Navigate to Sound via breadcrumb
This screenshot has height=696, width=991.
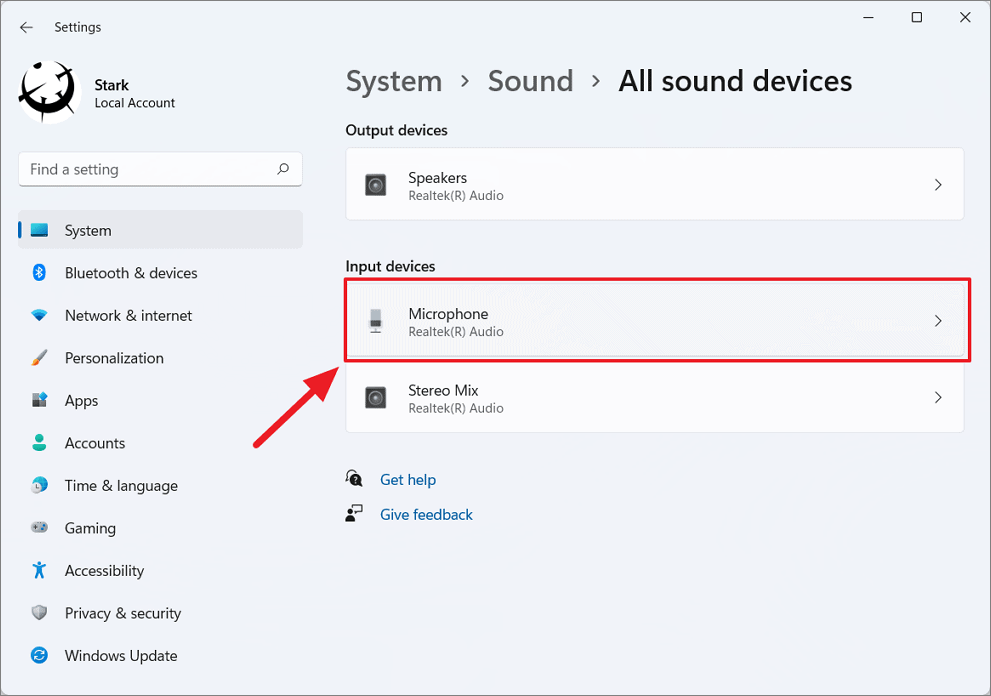(530, 81)
